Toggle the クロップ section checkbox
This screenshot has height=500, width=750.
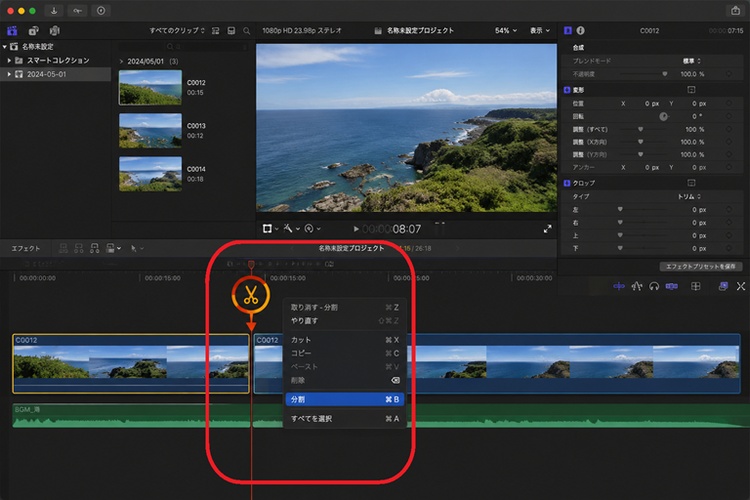[x=567, y=183]
